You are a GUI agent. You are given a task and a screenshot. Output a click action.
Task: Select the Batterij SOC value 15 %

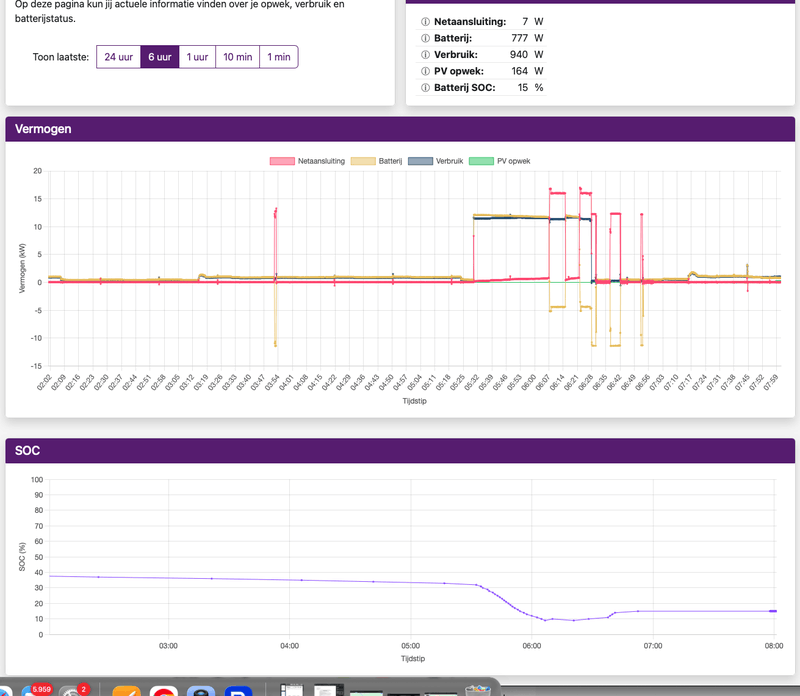tap(530, 88)
